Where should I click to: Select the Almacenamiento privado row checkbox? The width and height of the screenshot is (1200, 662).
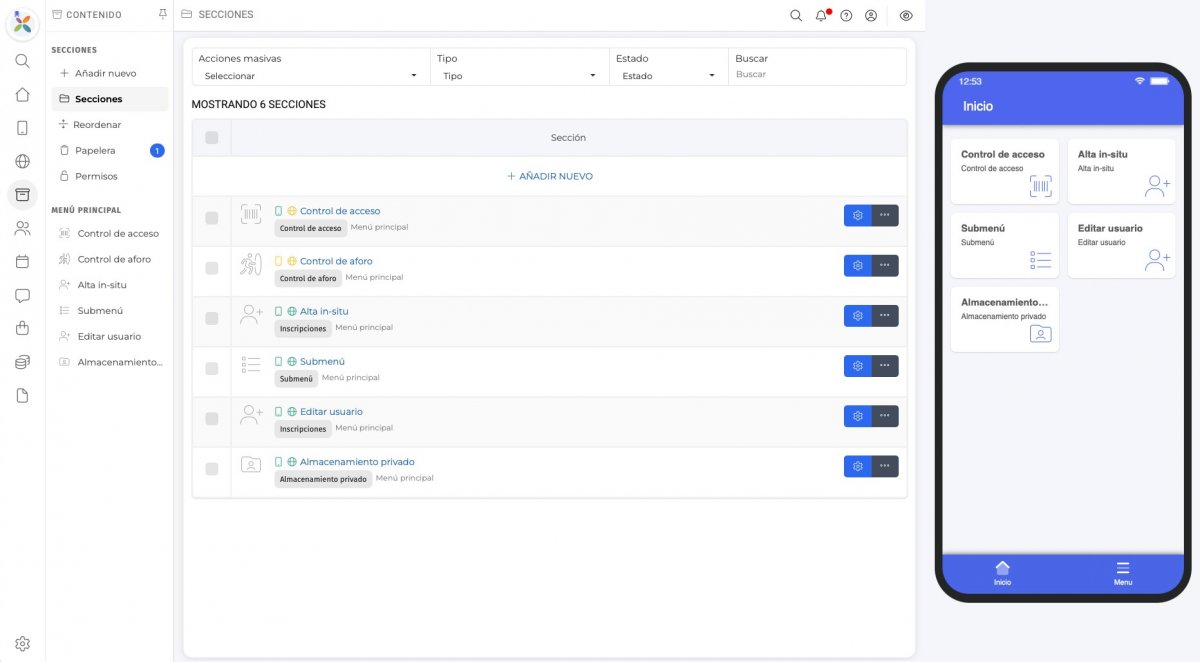[211, 469]
